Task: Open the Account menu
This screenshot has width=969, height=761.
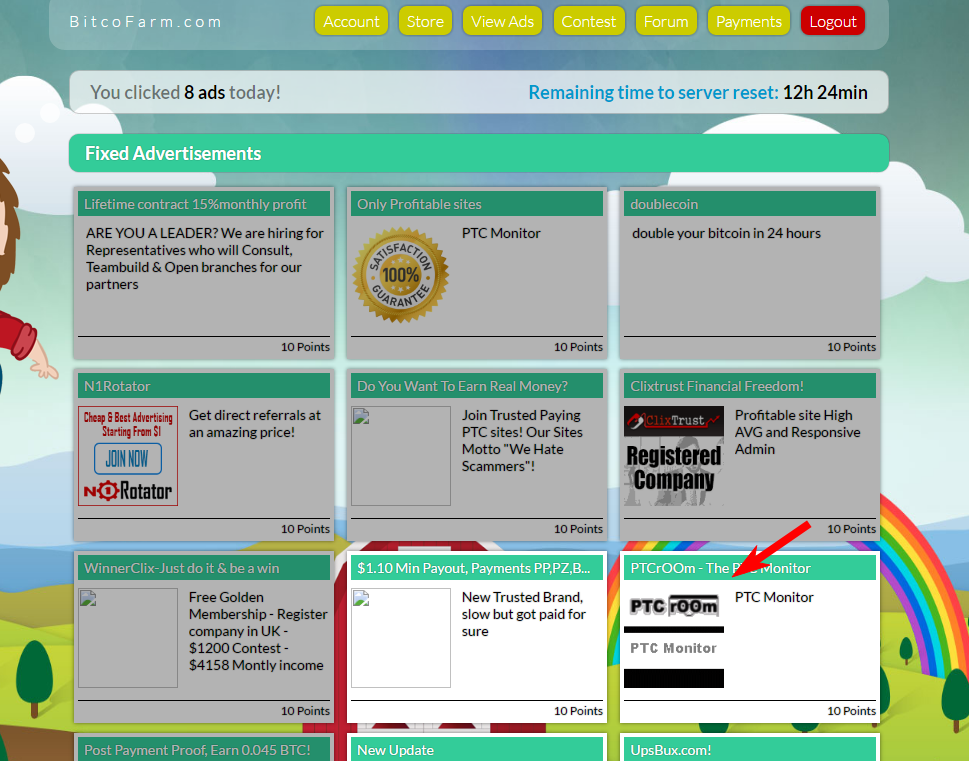Action: pos(351,21)
